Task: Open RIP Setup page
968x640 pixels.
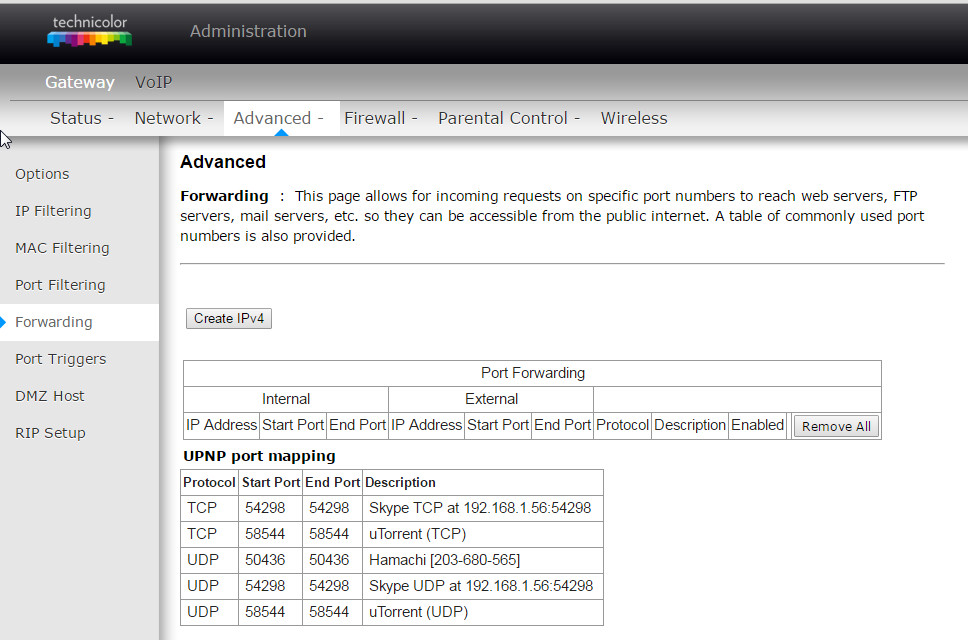Action: (50, 433)
